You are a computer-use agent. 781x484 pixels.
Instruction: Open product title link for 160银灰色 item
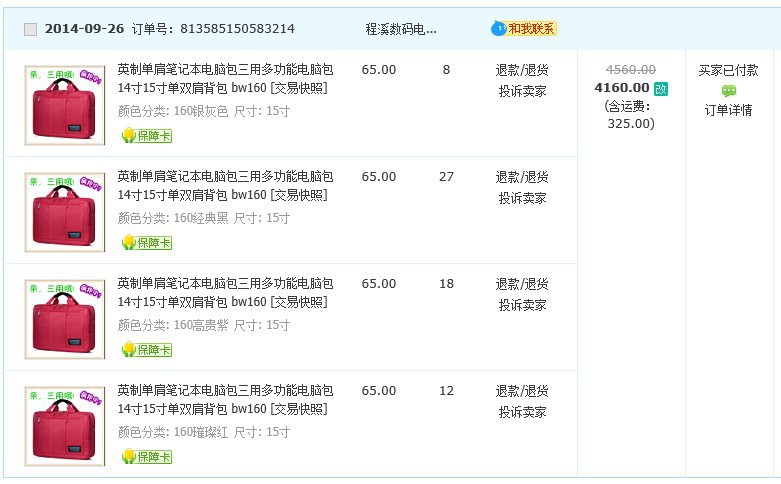225,79
